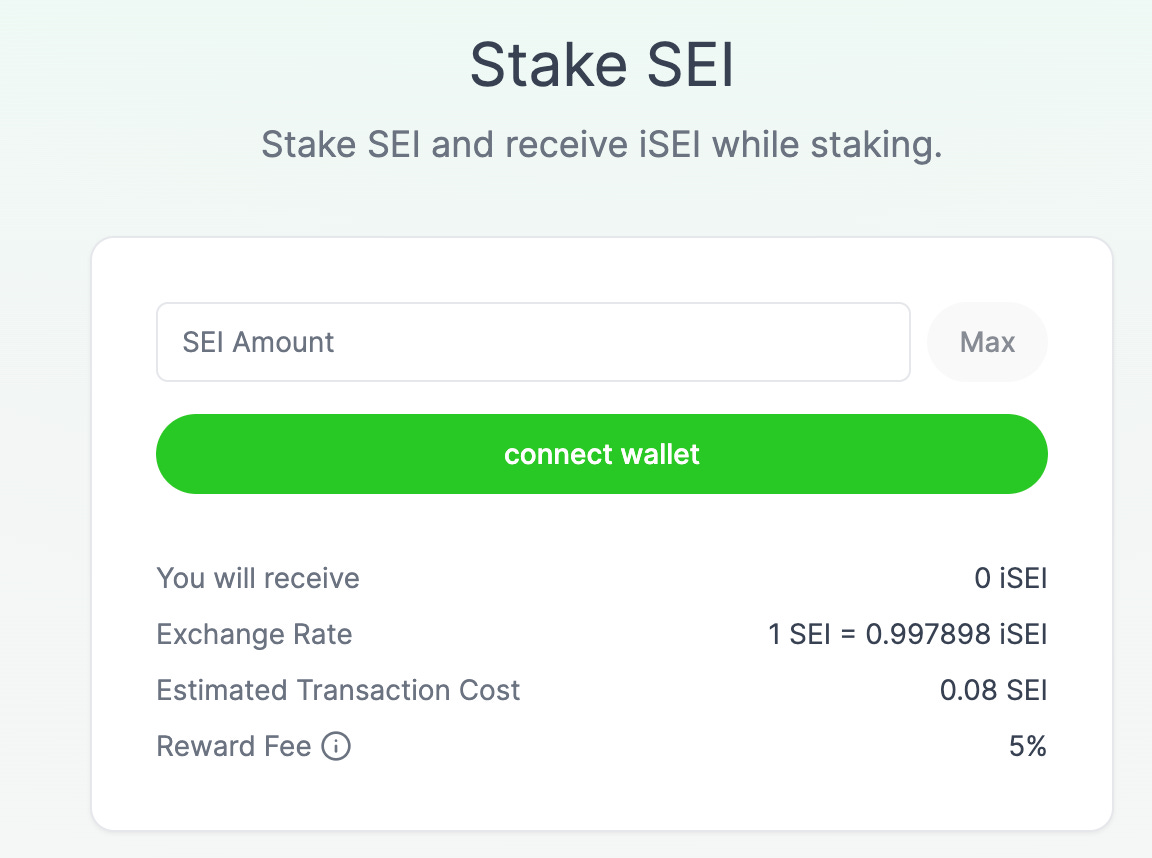This screenshot has width=1152, height=858.
Task: Select the green connect wallet bar
Action: 601,454
